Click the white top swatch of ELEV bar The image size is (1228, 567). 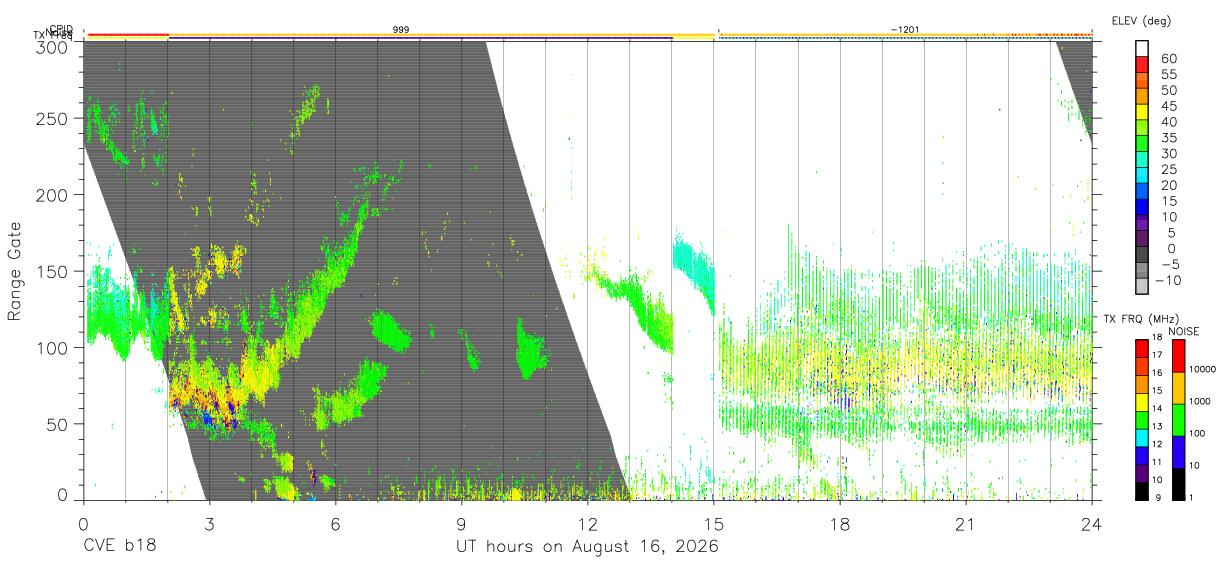tap(1142, 47)
